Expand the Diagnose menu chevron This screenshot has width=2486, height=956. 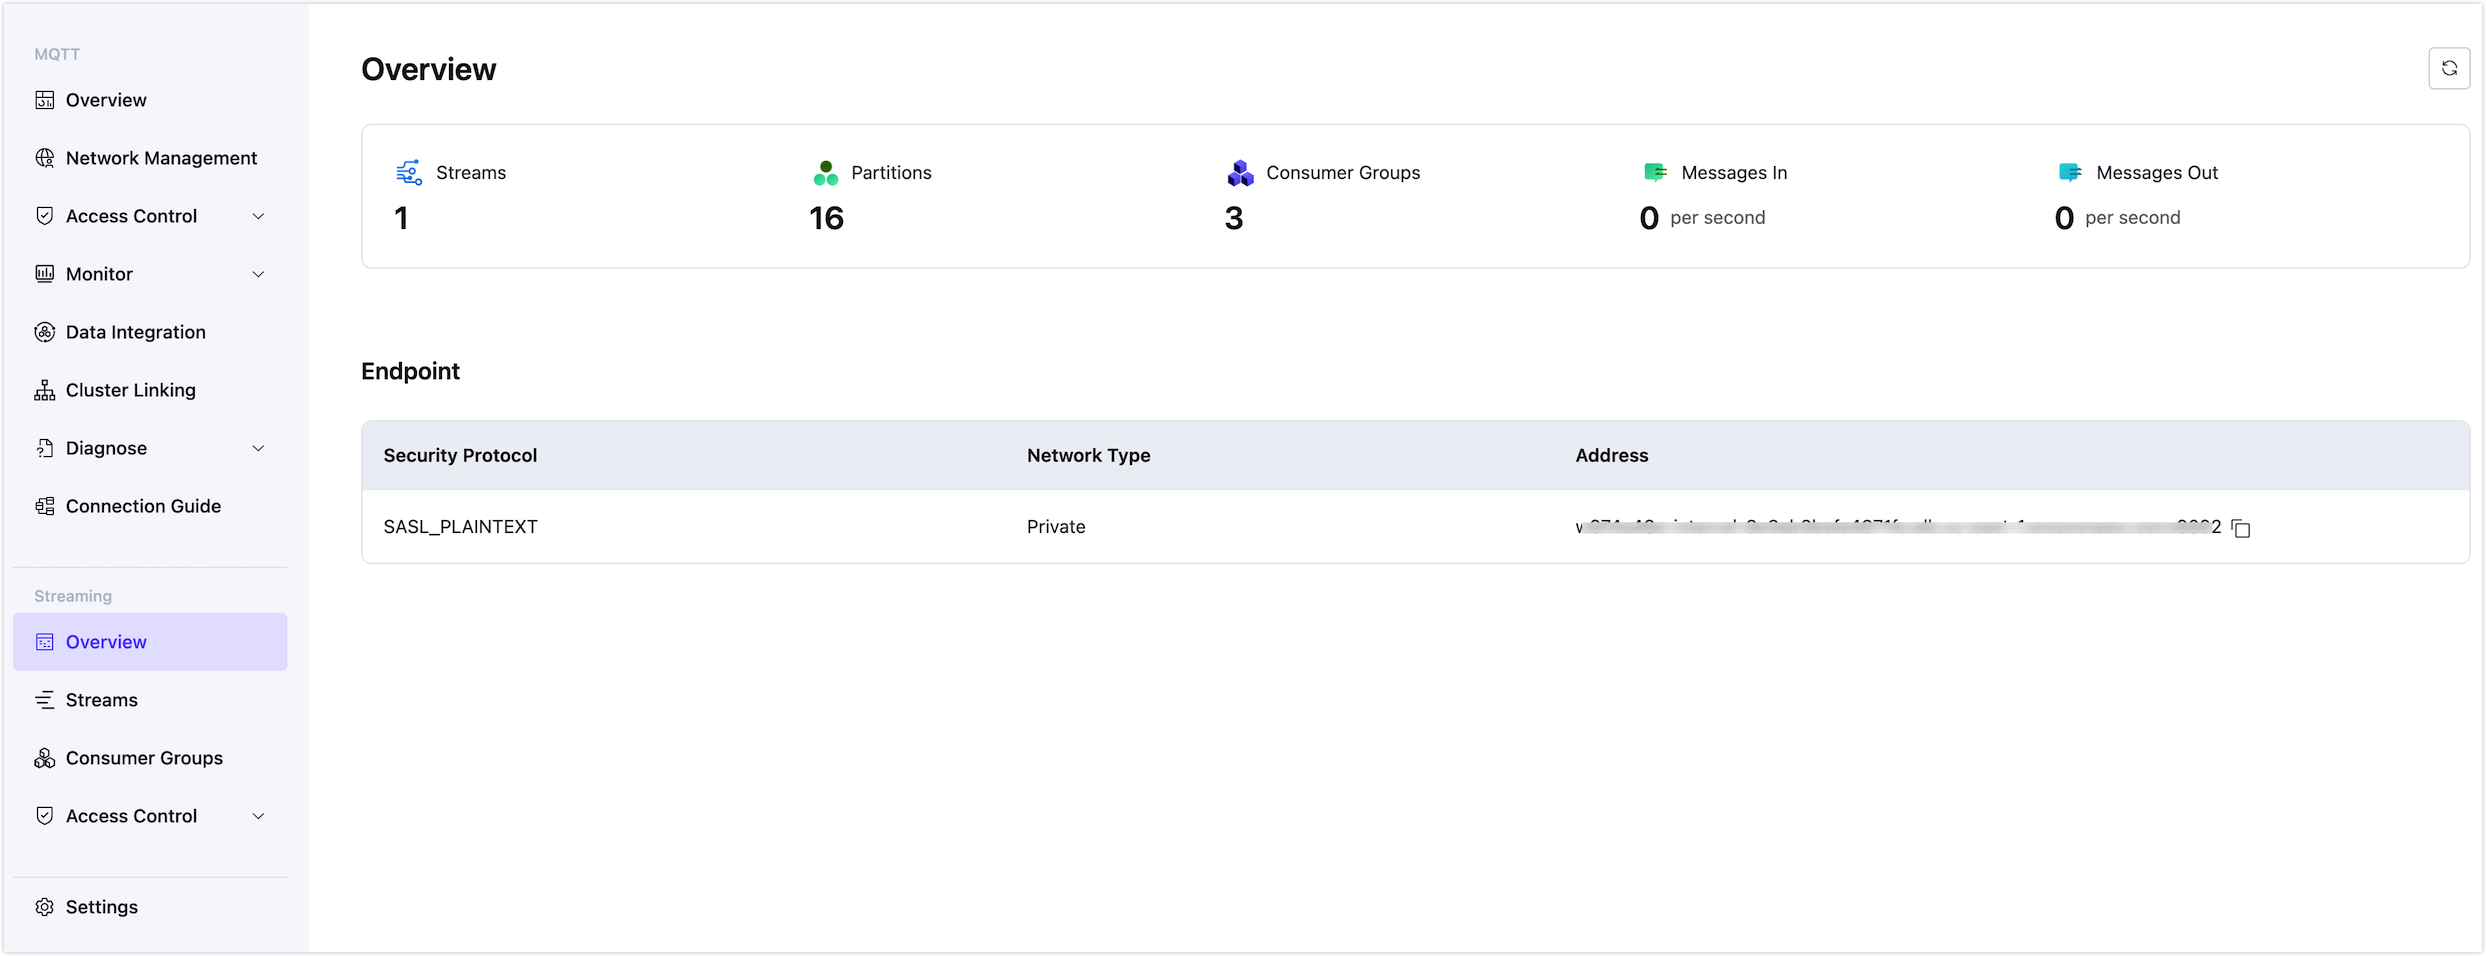pyautogui.click(x=258, y=448)
